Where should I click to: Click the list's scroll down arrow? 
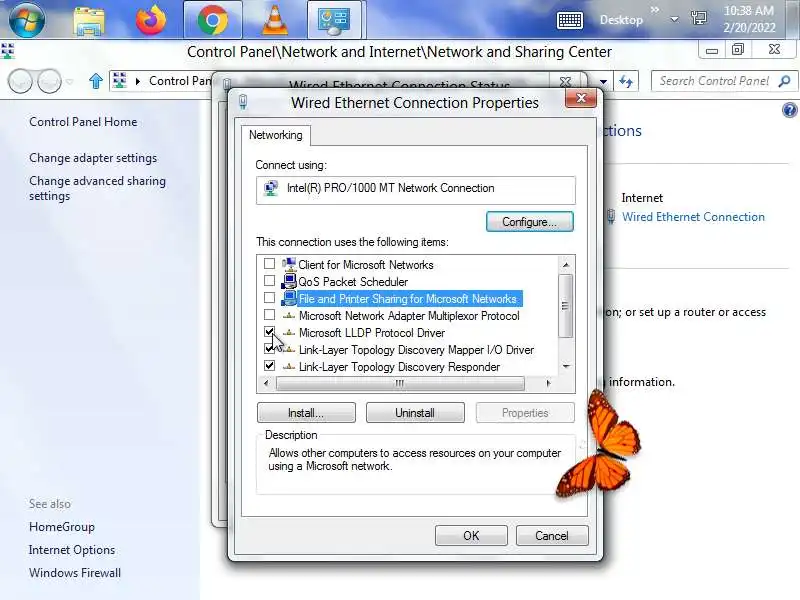(x=566, y=366)
